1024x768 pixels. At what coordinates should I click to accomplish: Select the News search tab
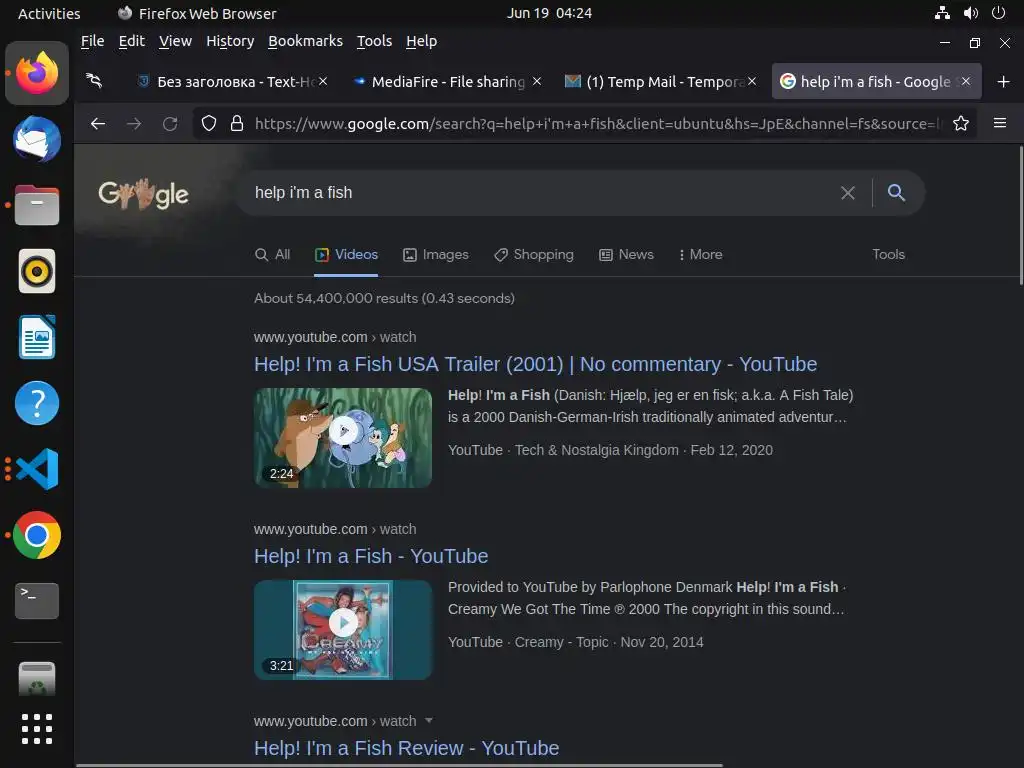tap(626, 255)
